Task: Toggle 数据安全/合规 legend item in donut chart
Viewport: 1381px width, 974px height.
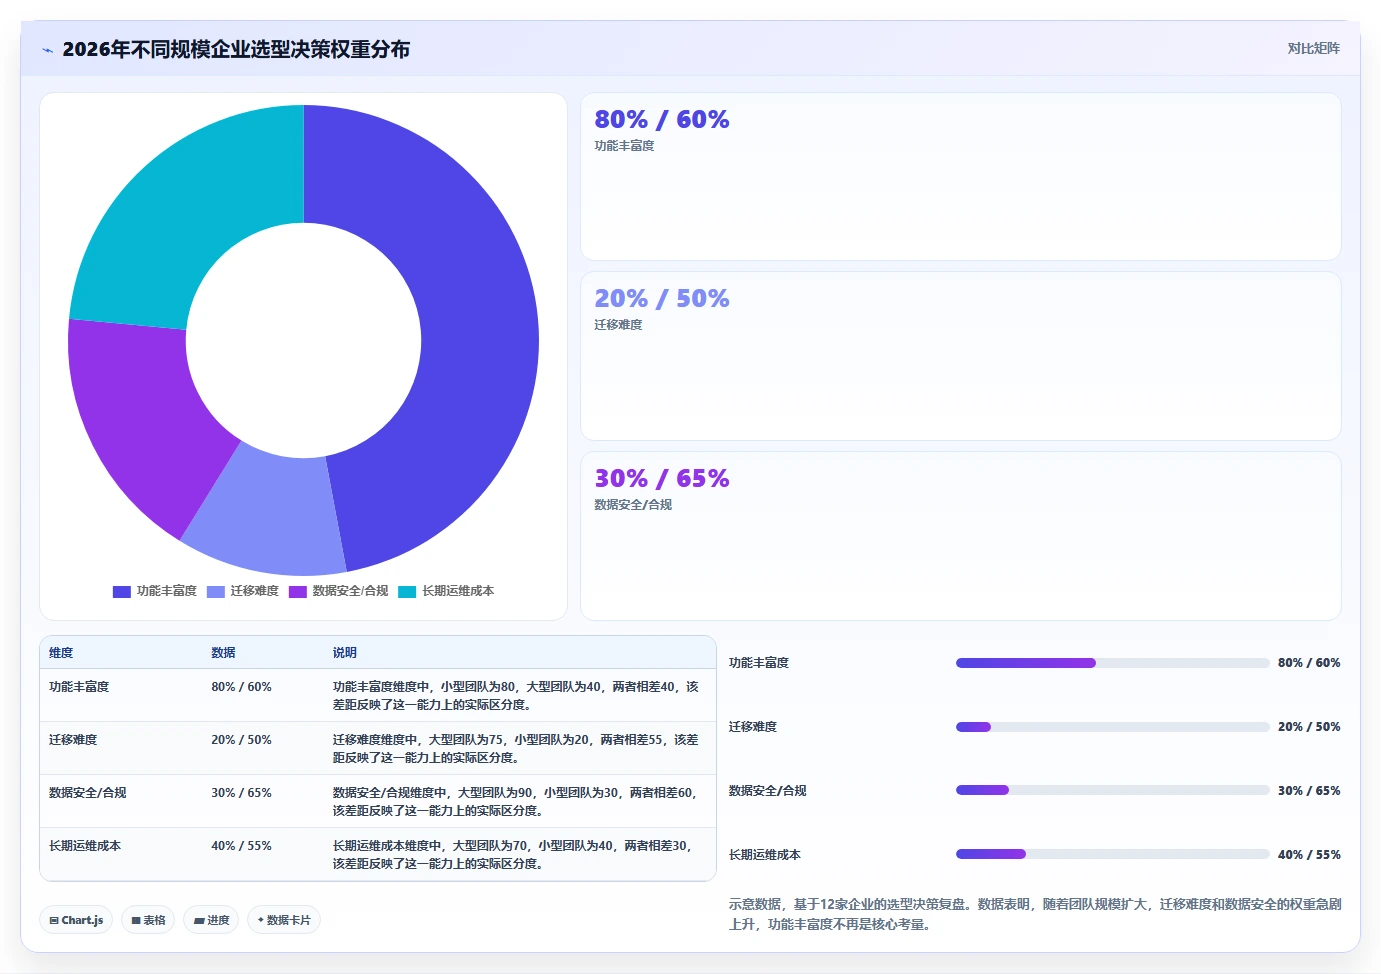Action: 339,591
